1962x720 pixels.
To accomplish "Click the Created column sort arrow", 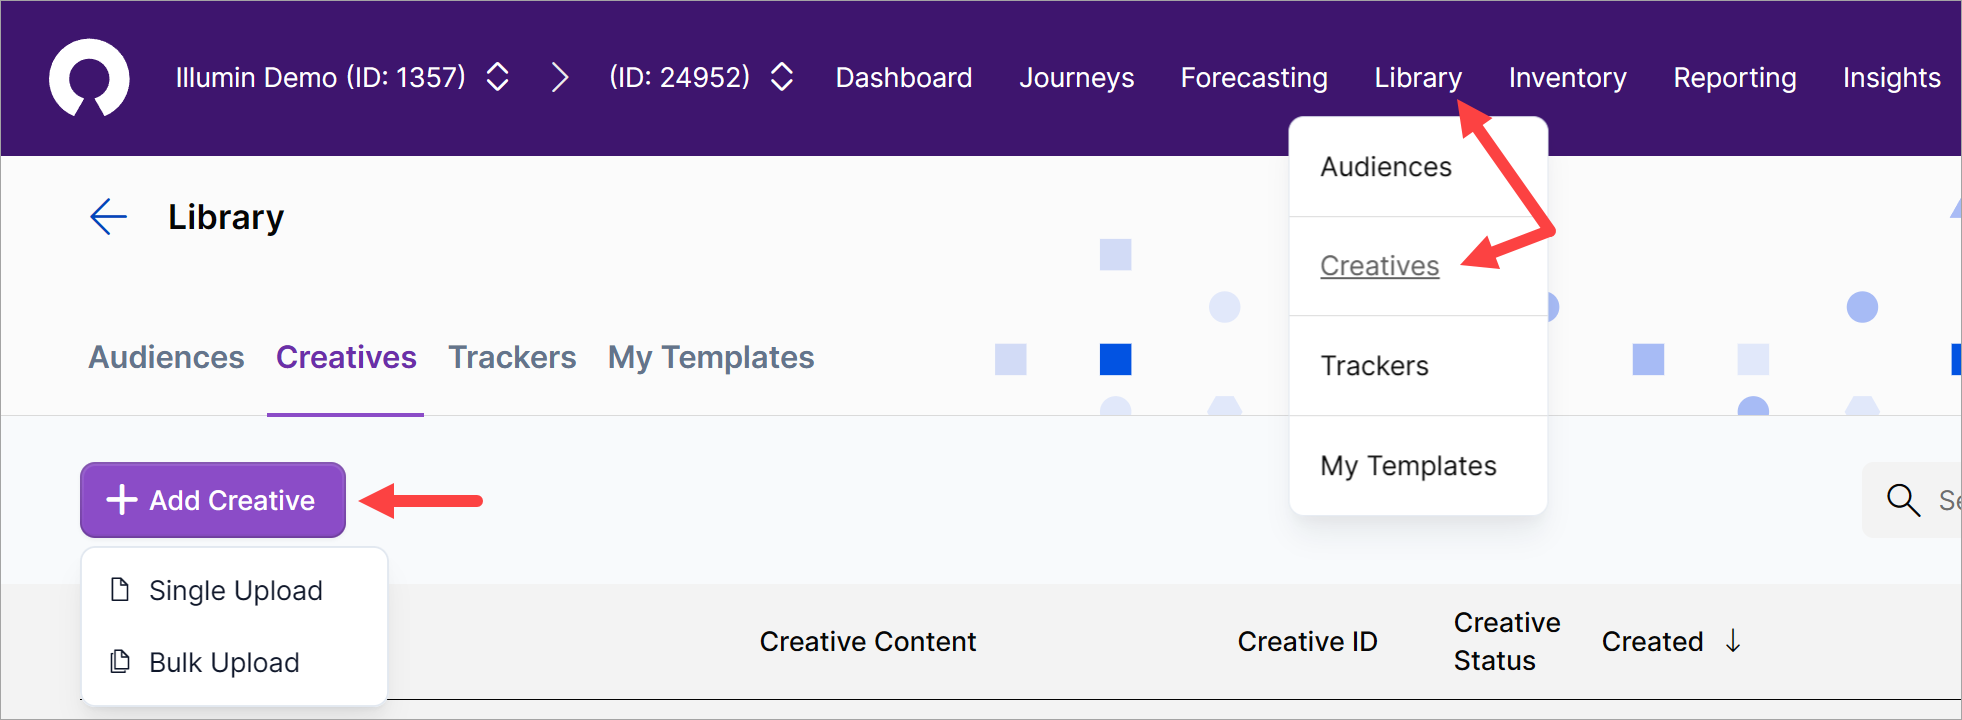I will [x=1733, y=641].
